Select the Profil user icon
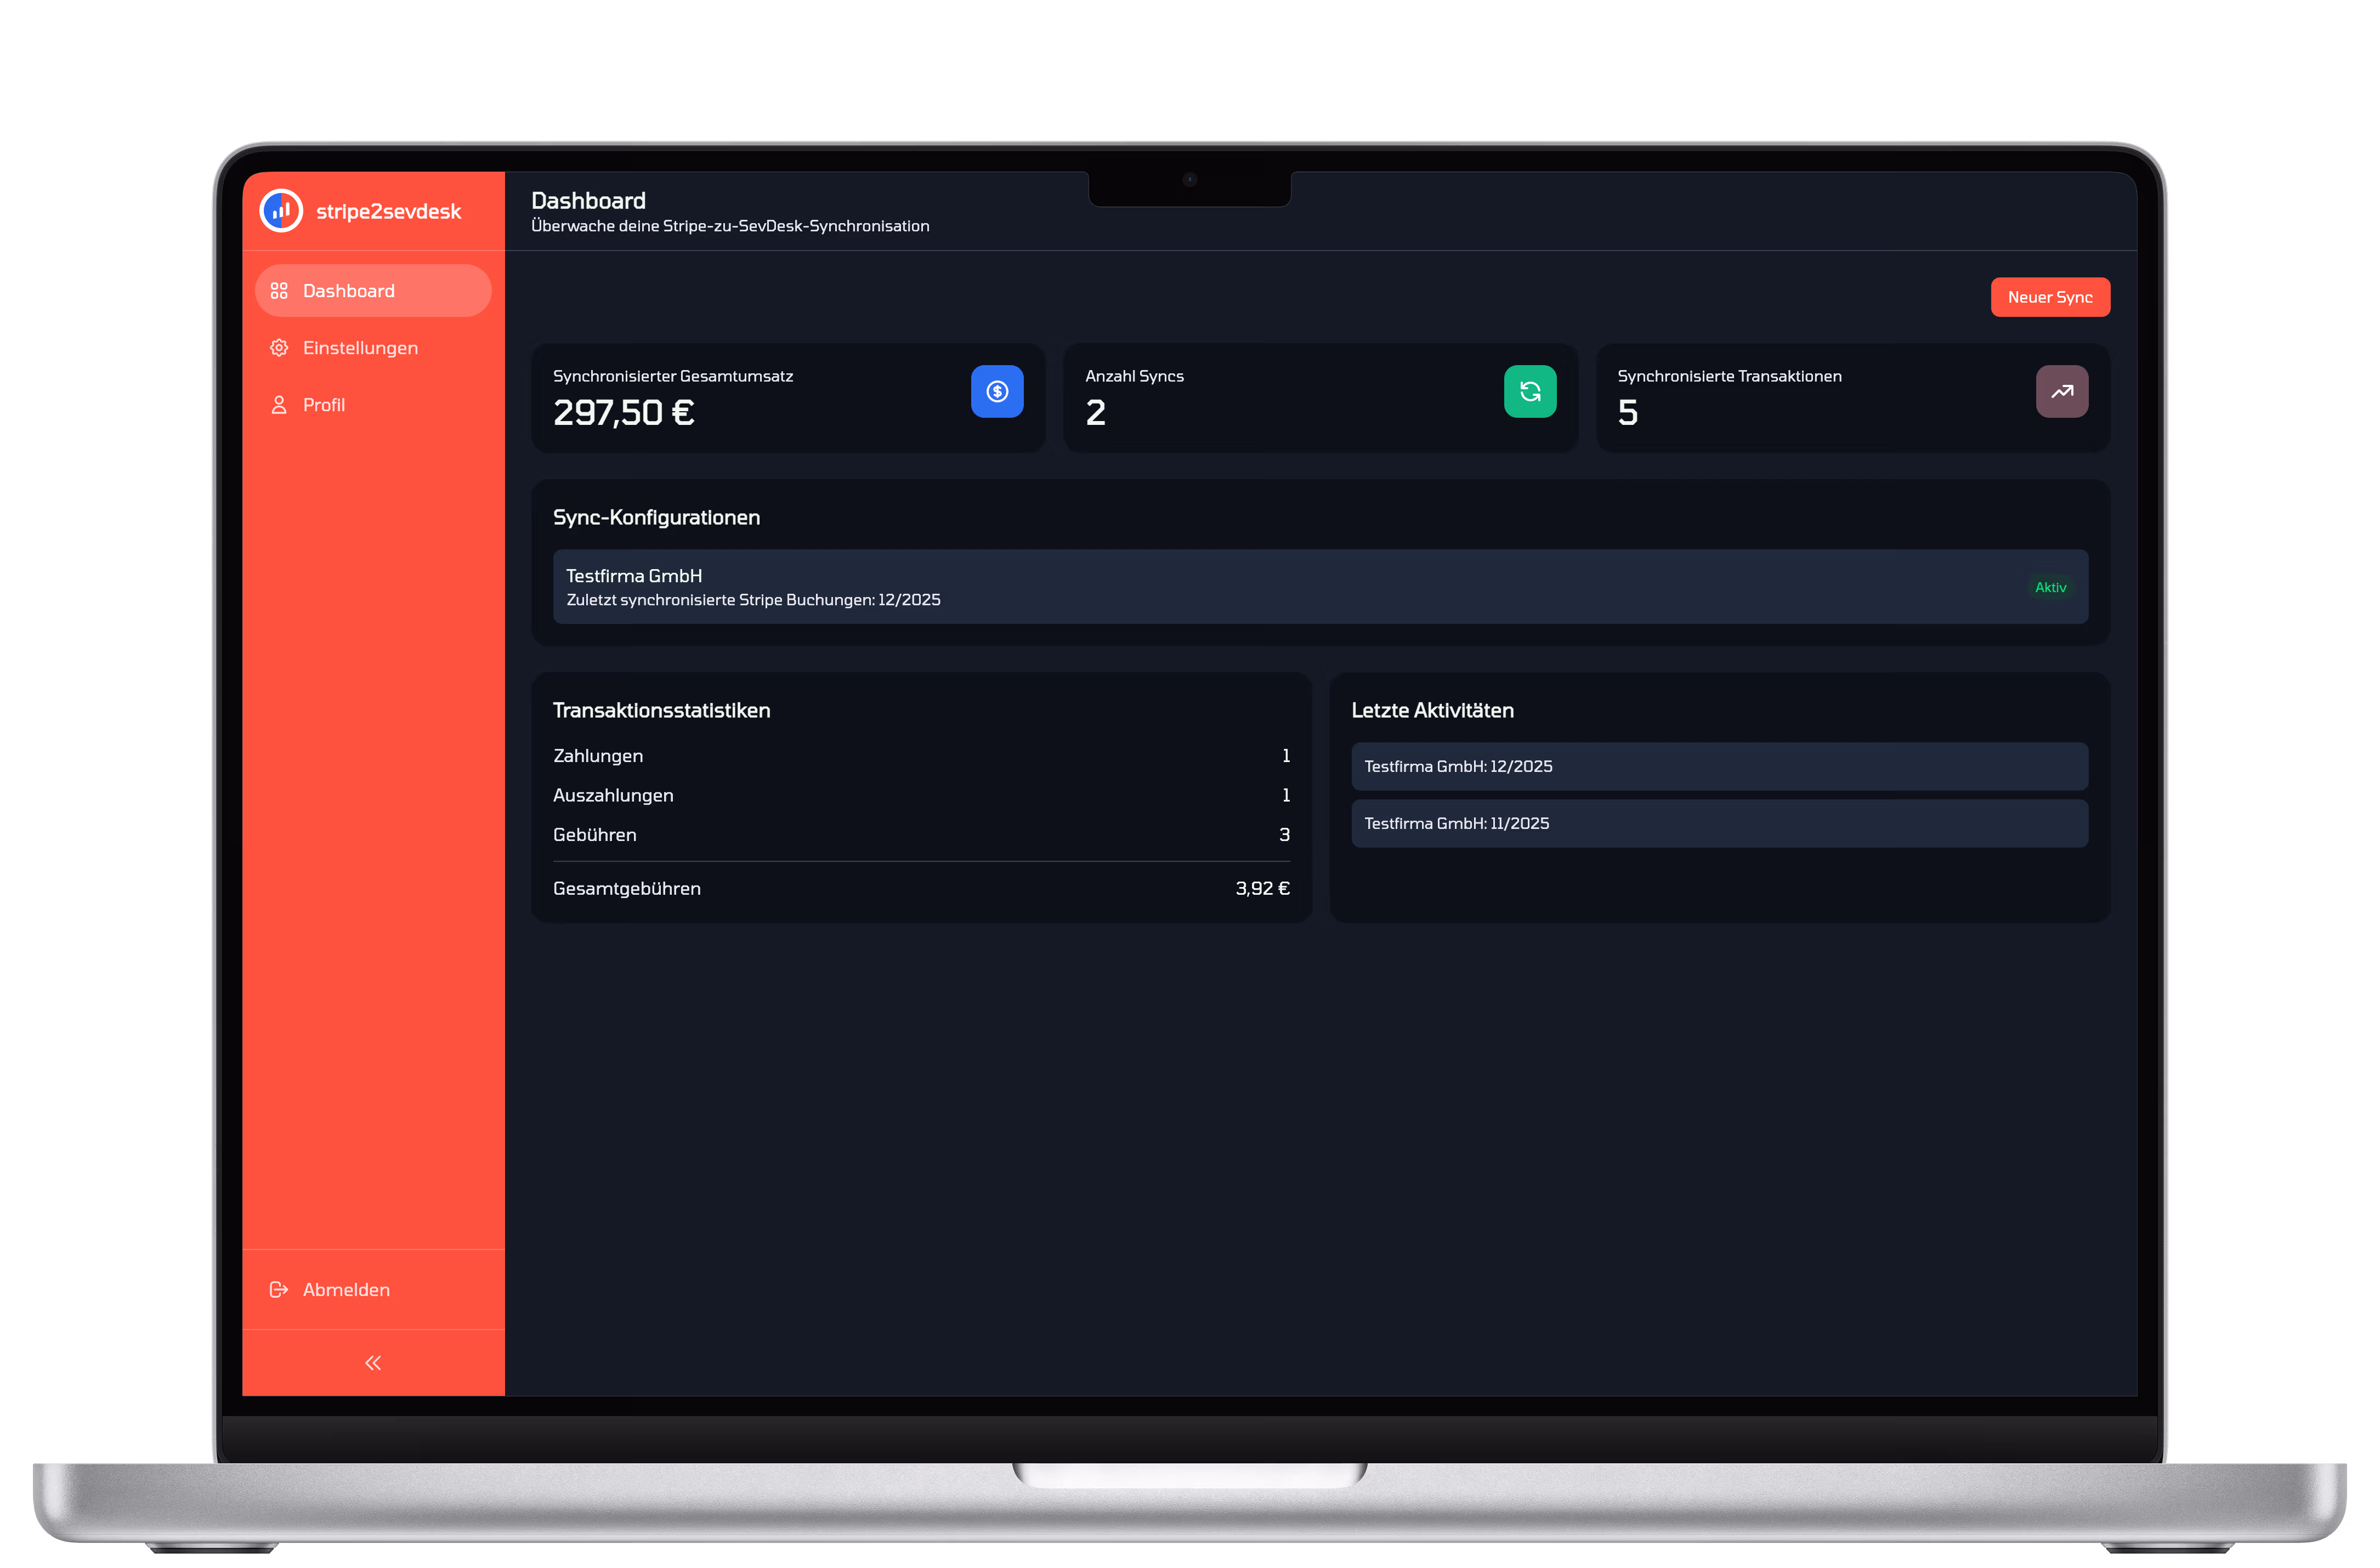This screenshot has height=1568, width=2380. pyautogui.click(x=280, y=404)
